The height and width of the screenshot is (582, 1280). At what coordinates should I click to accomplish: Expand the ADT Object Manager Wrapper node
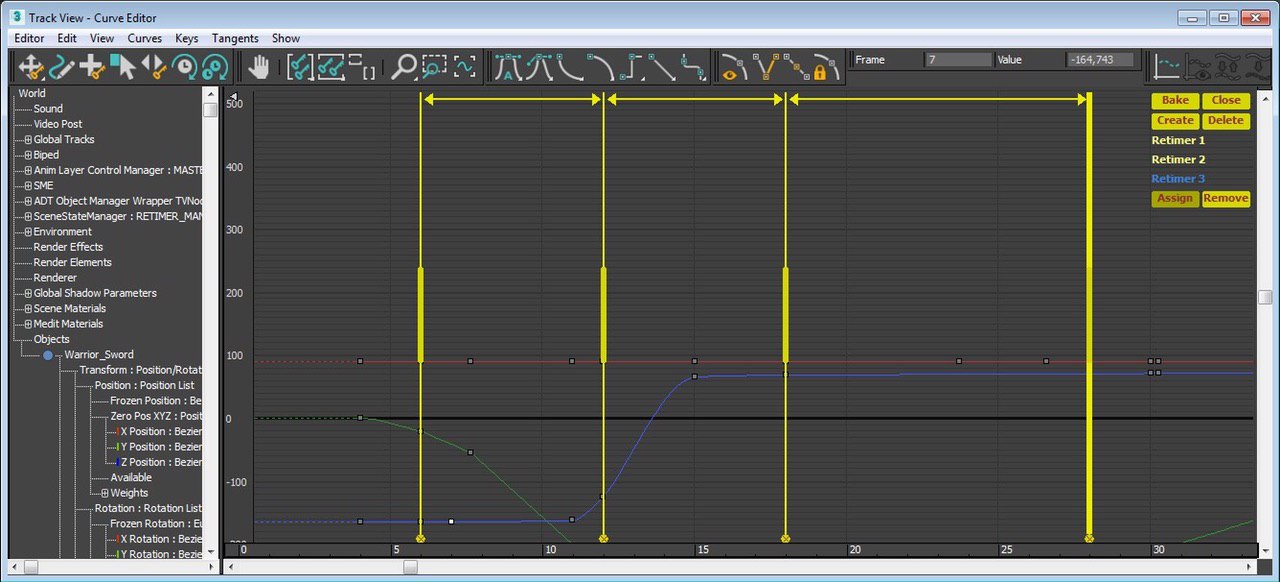28,201
